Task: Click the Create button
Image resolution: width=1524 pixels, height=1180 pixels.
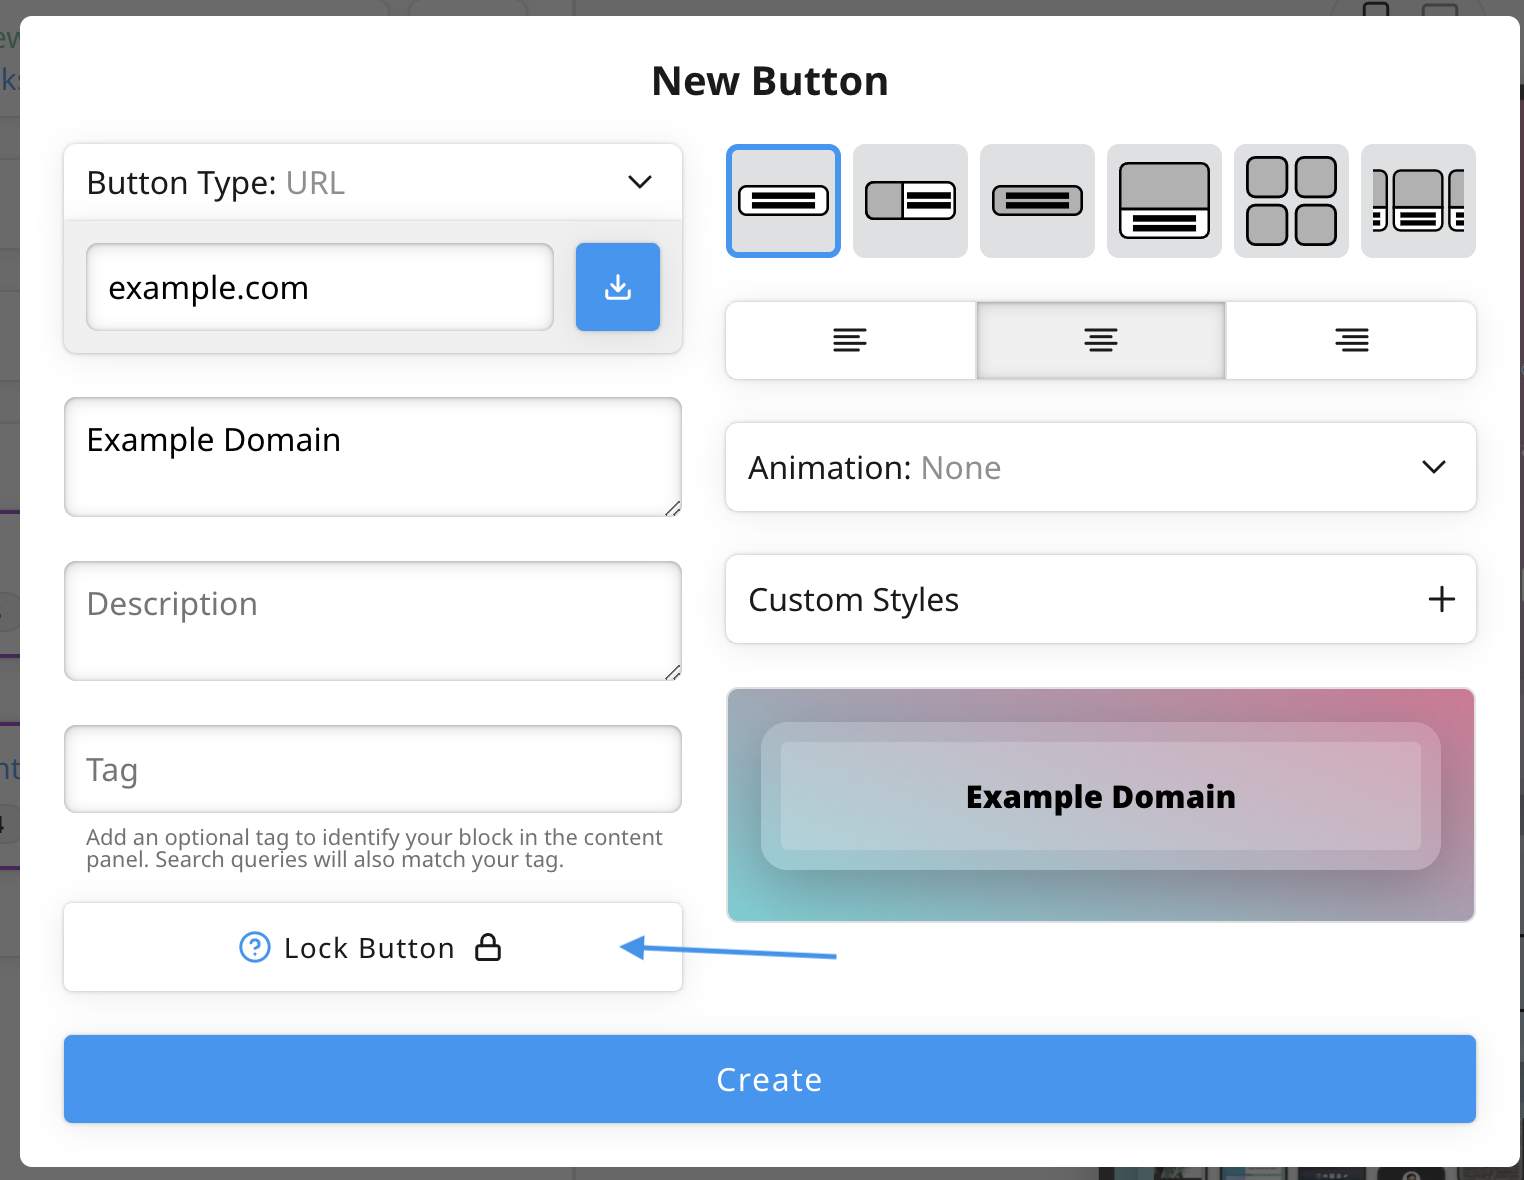Action: 770,1079
